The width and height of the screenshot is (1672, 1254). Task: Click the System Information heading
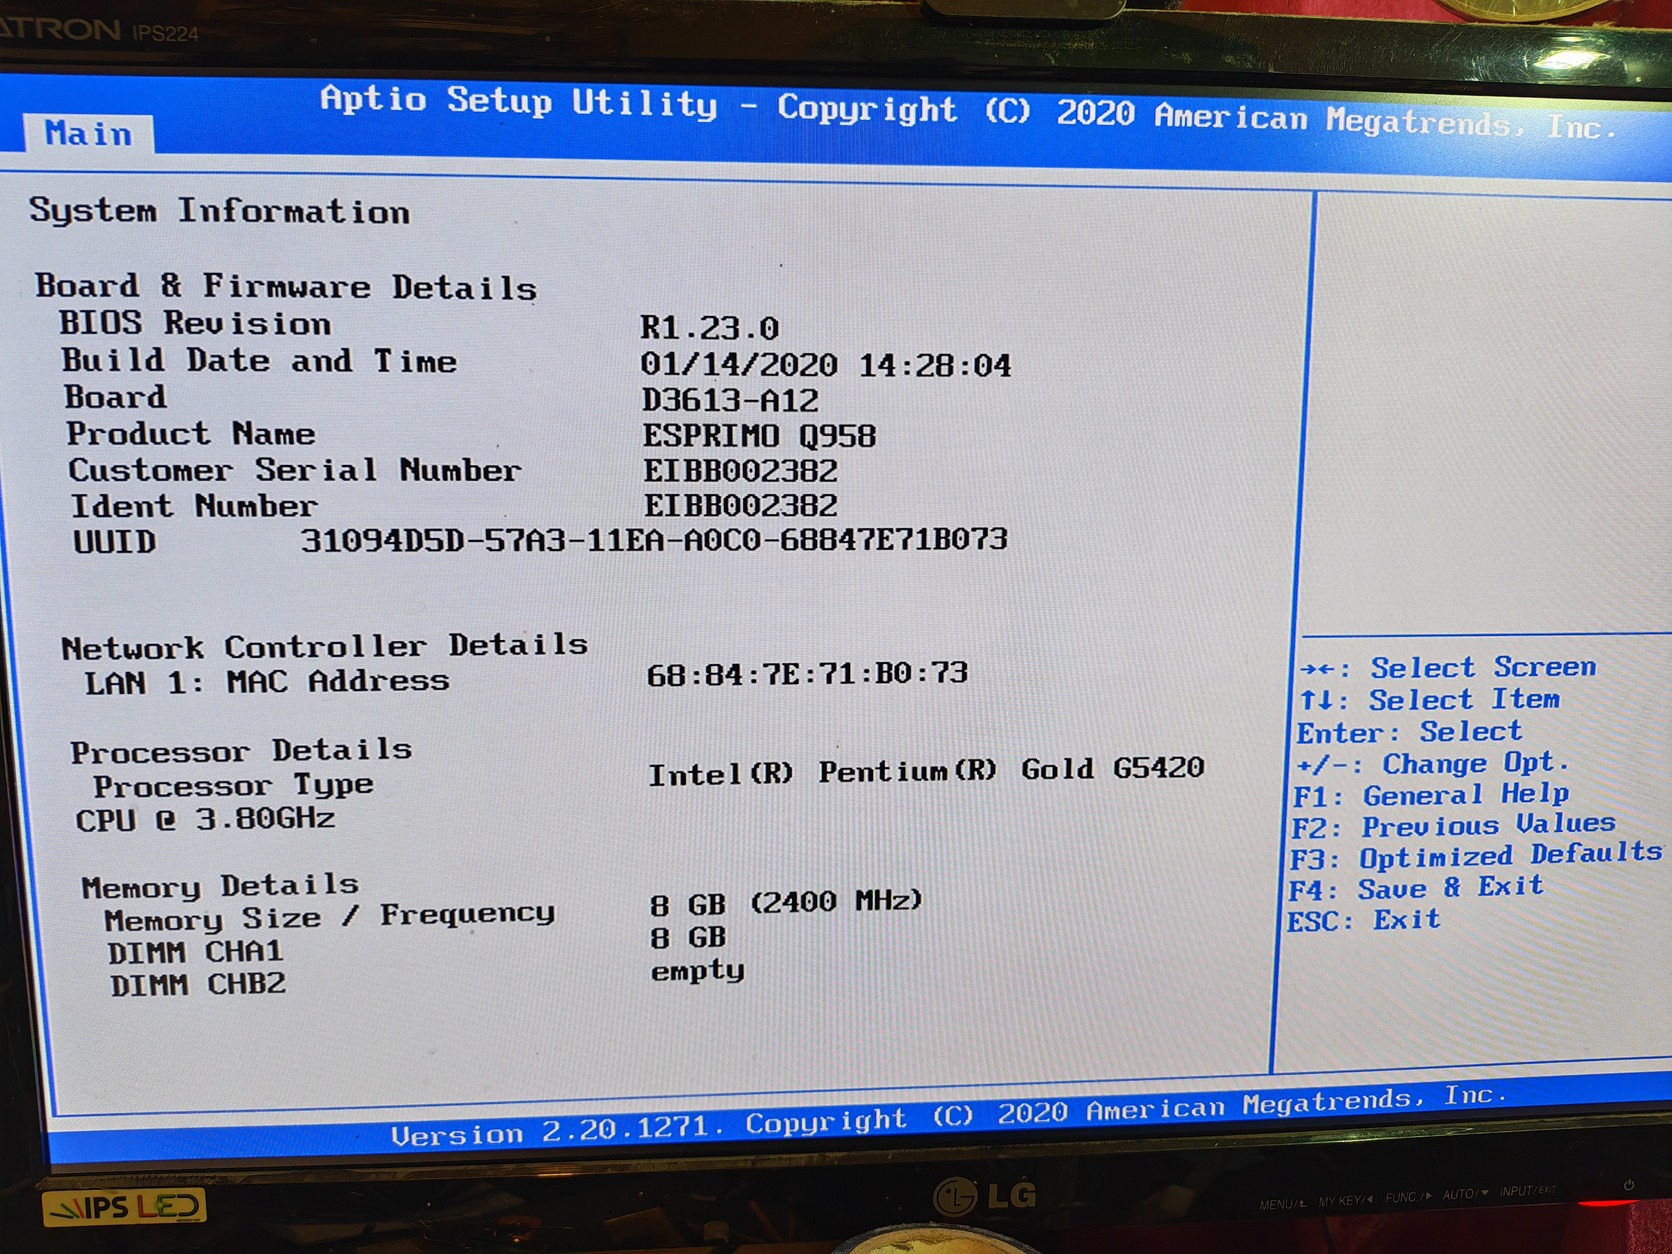pyautogui.click(x=220, y=211)
